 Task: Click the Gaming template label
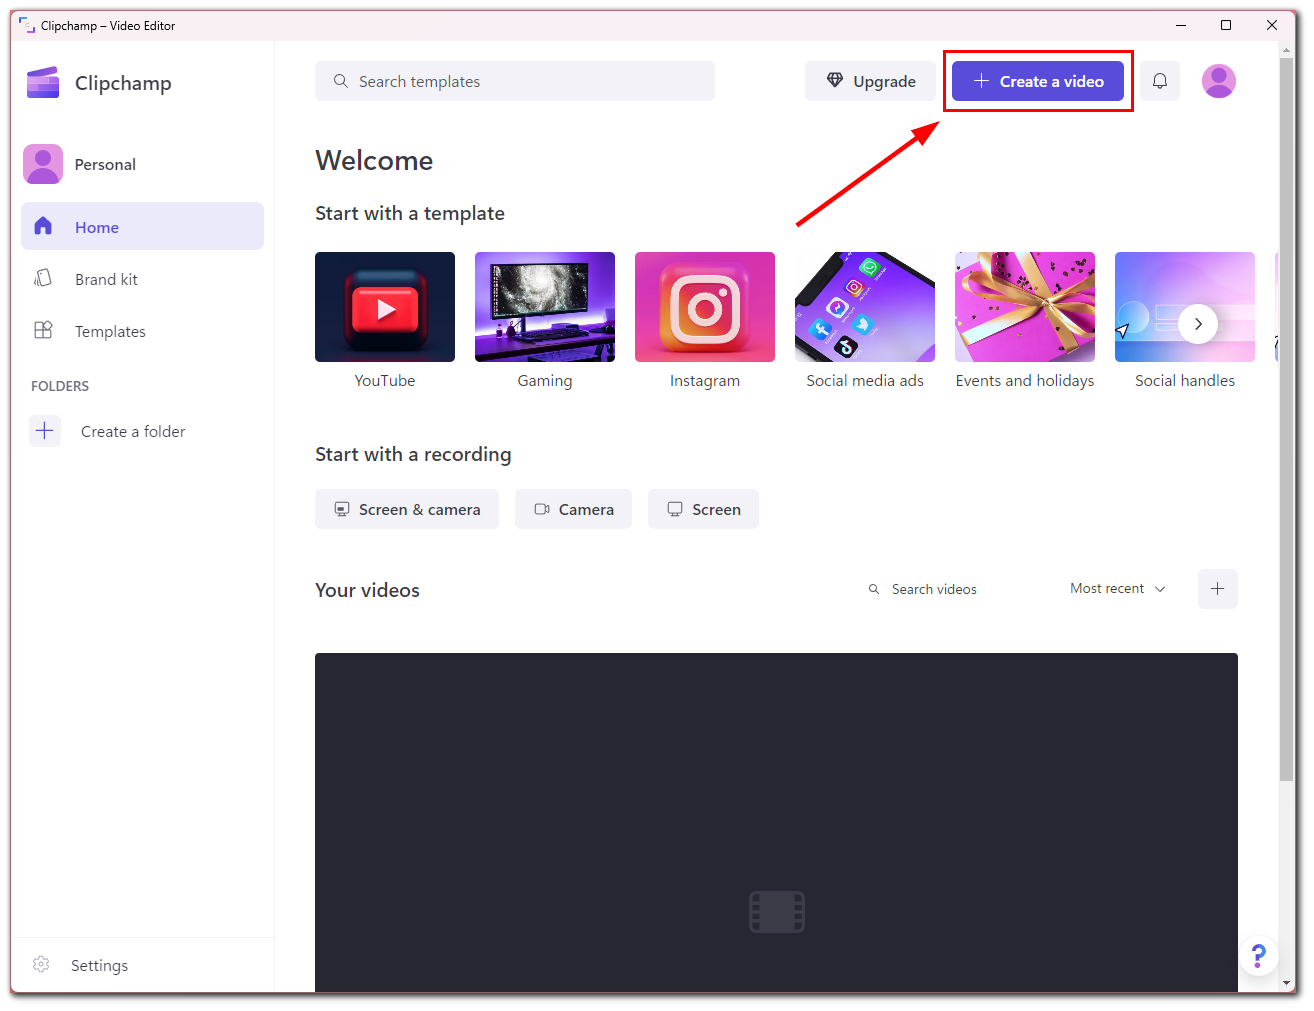point(545,381)
